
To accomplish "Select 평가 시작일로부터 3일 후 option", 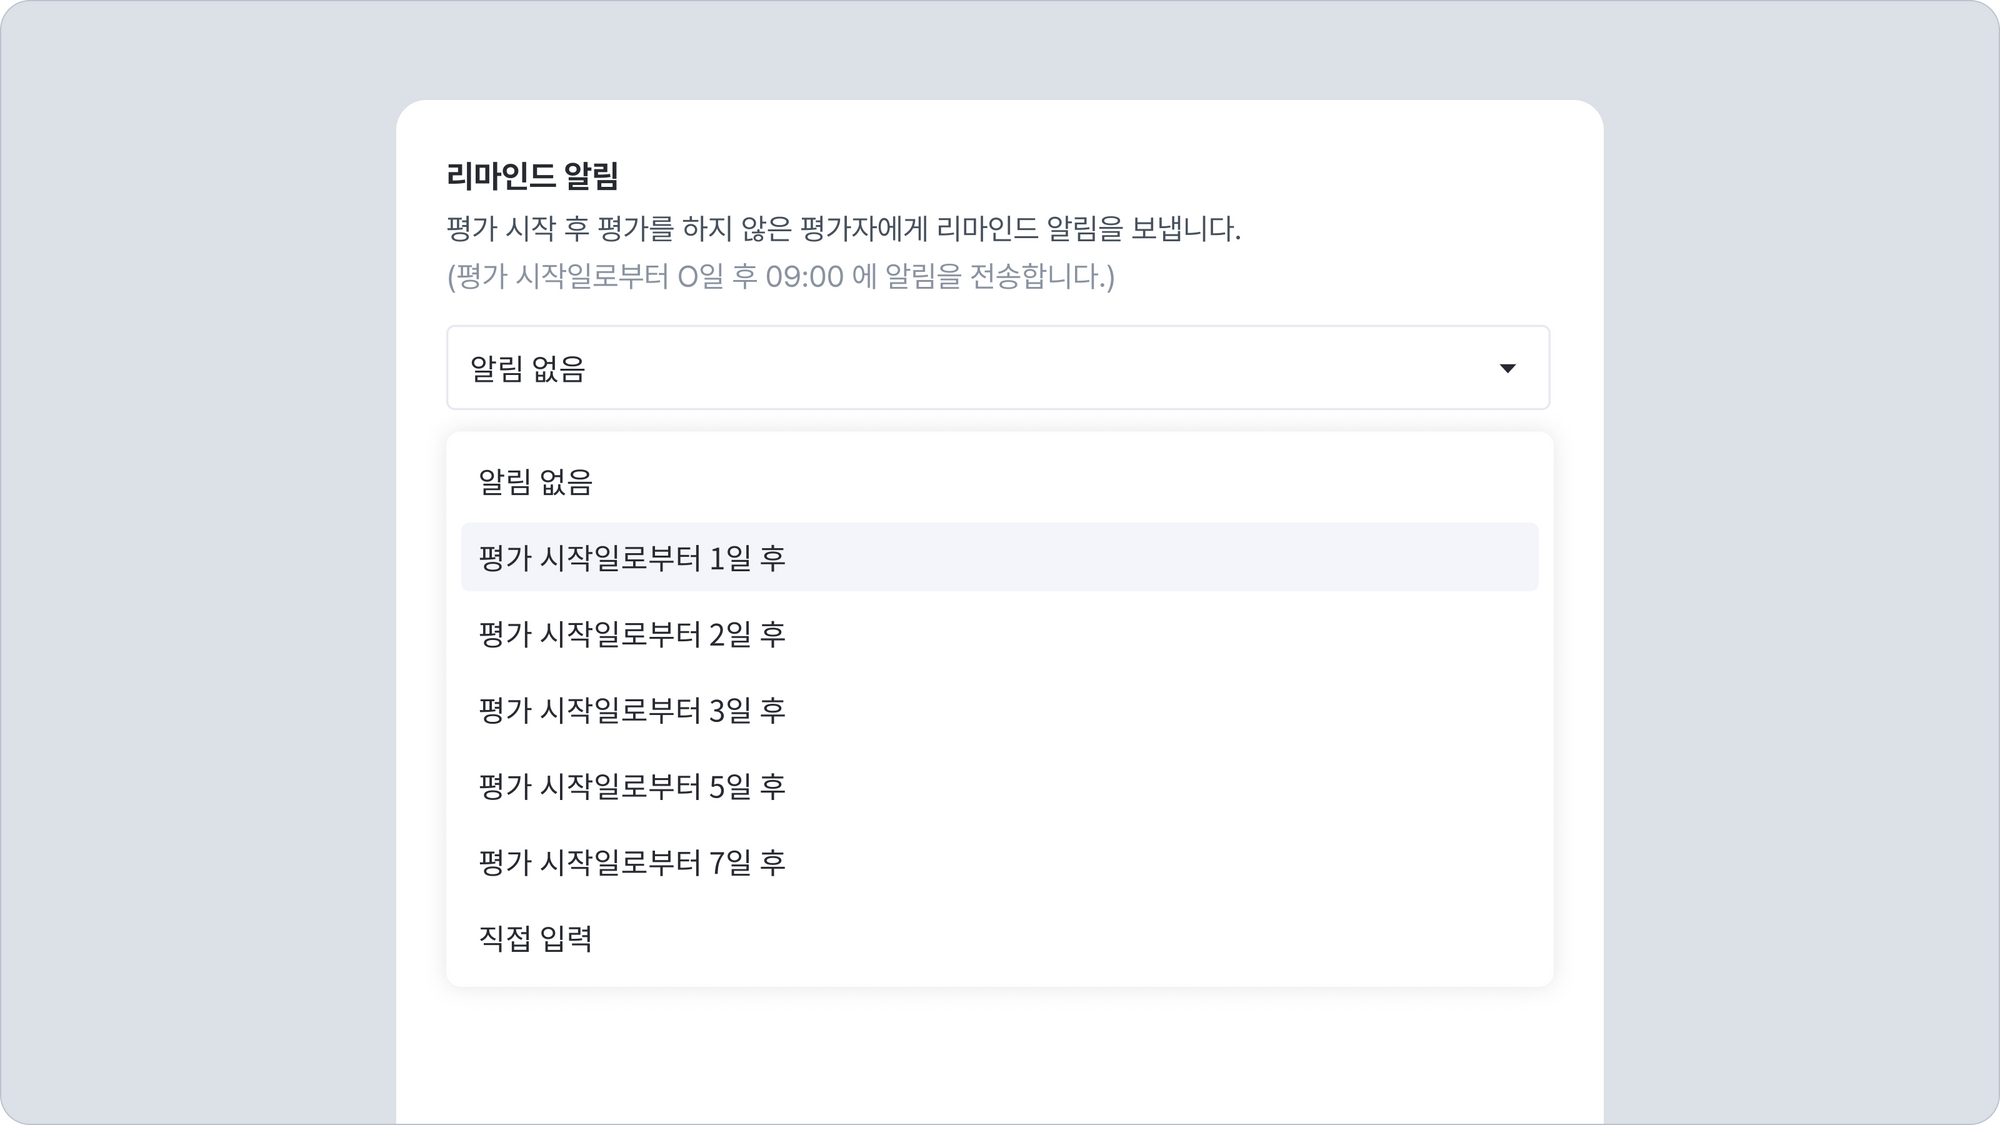I will [632, 710].
